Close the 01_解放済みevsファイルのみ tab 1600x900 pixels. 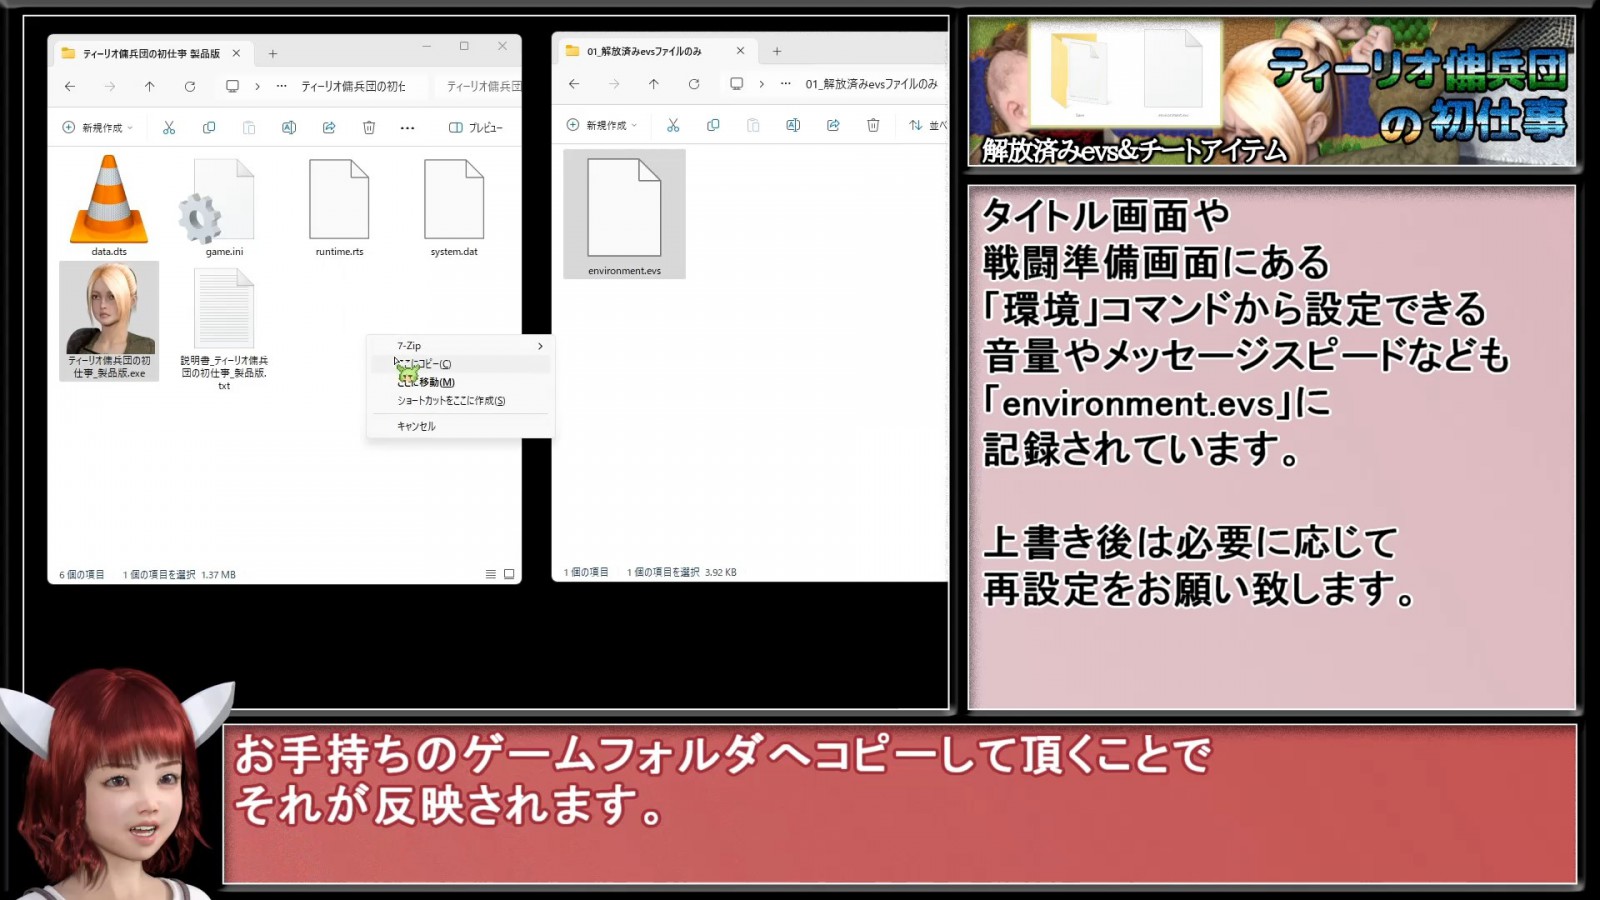click(740, 51)
